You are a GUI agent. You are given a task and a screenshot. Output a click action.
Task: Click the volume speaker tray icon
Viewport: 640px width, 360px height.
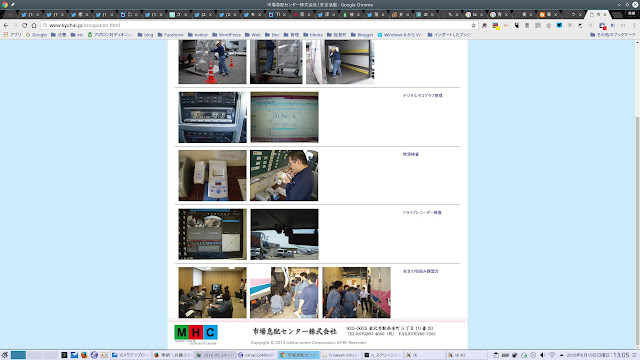coord(542,355)
